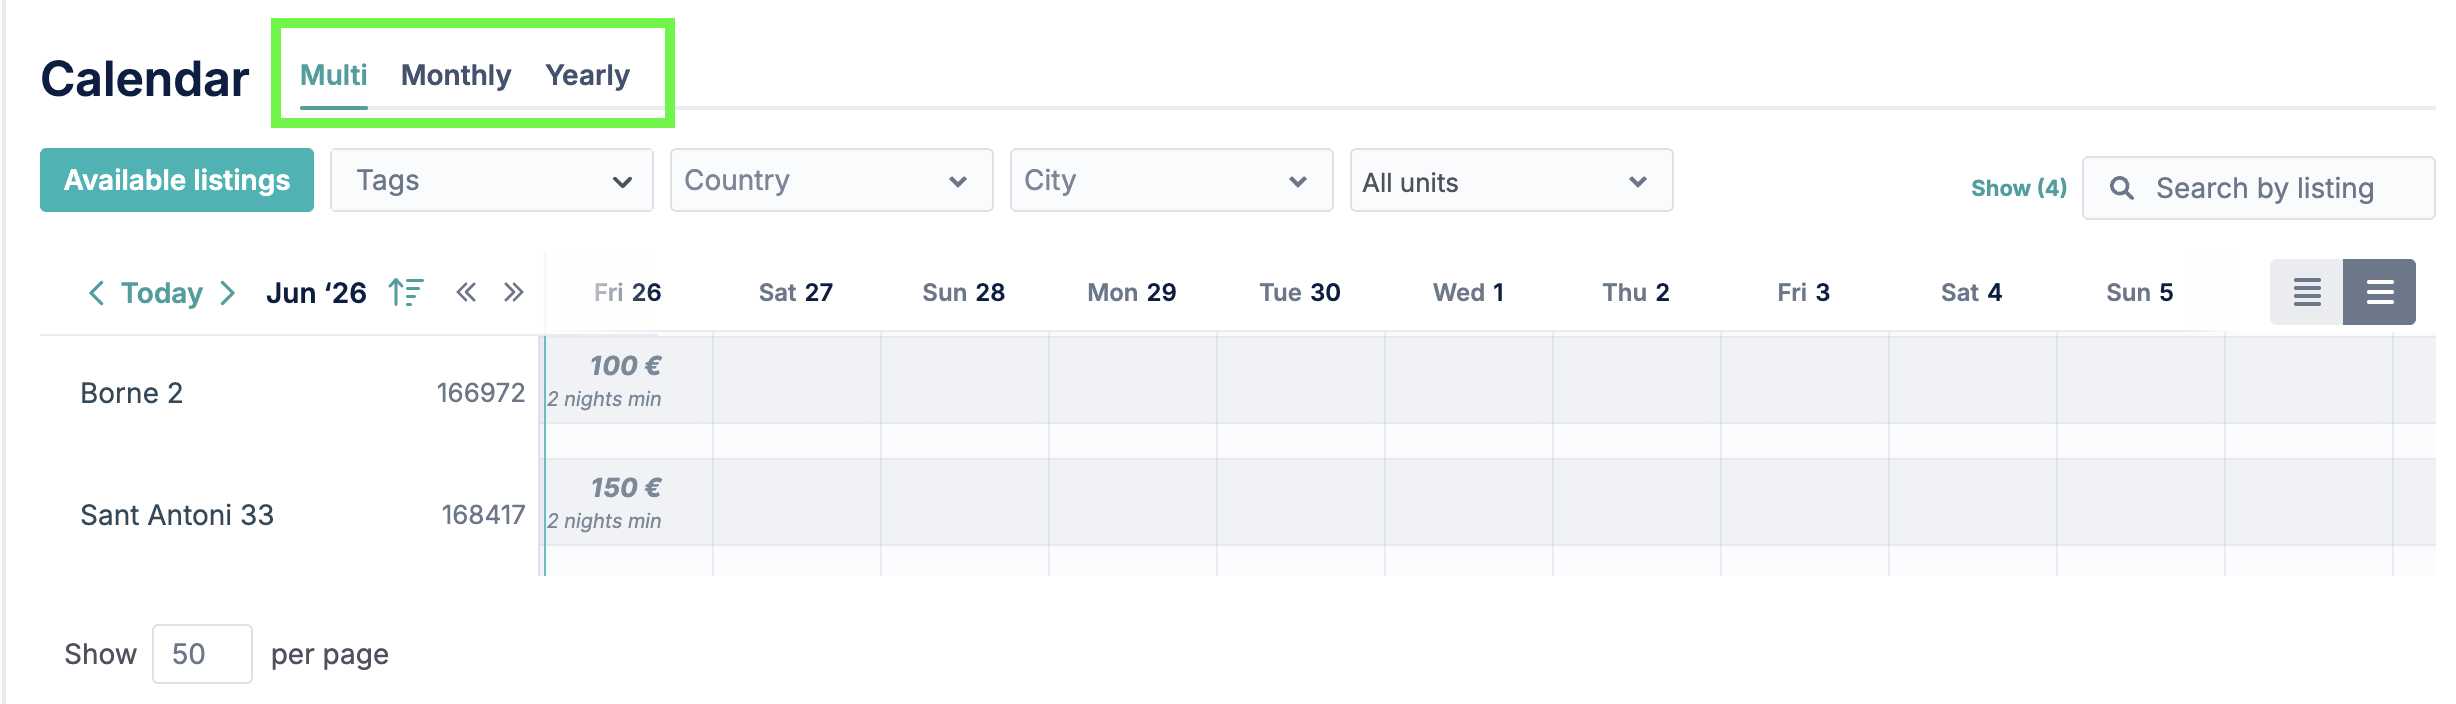Select the Thu 2 column header
The image size is (2456, 704).
pyautogui.click(x=1636, y=292)
